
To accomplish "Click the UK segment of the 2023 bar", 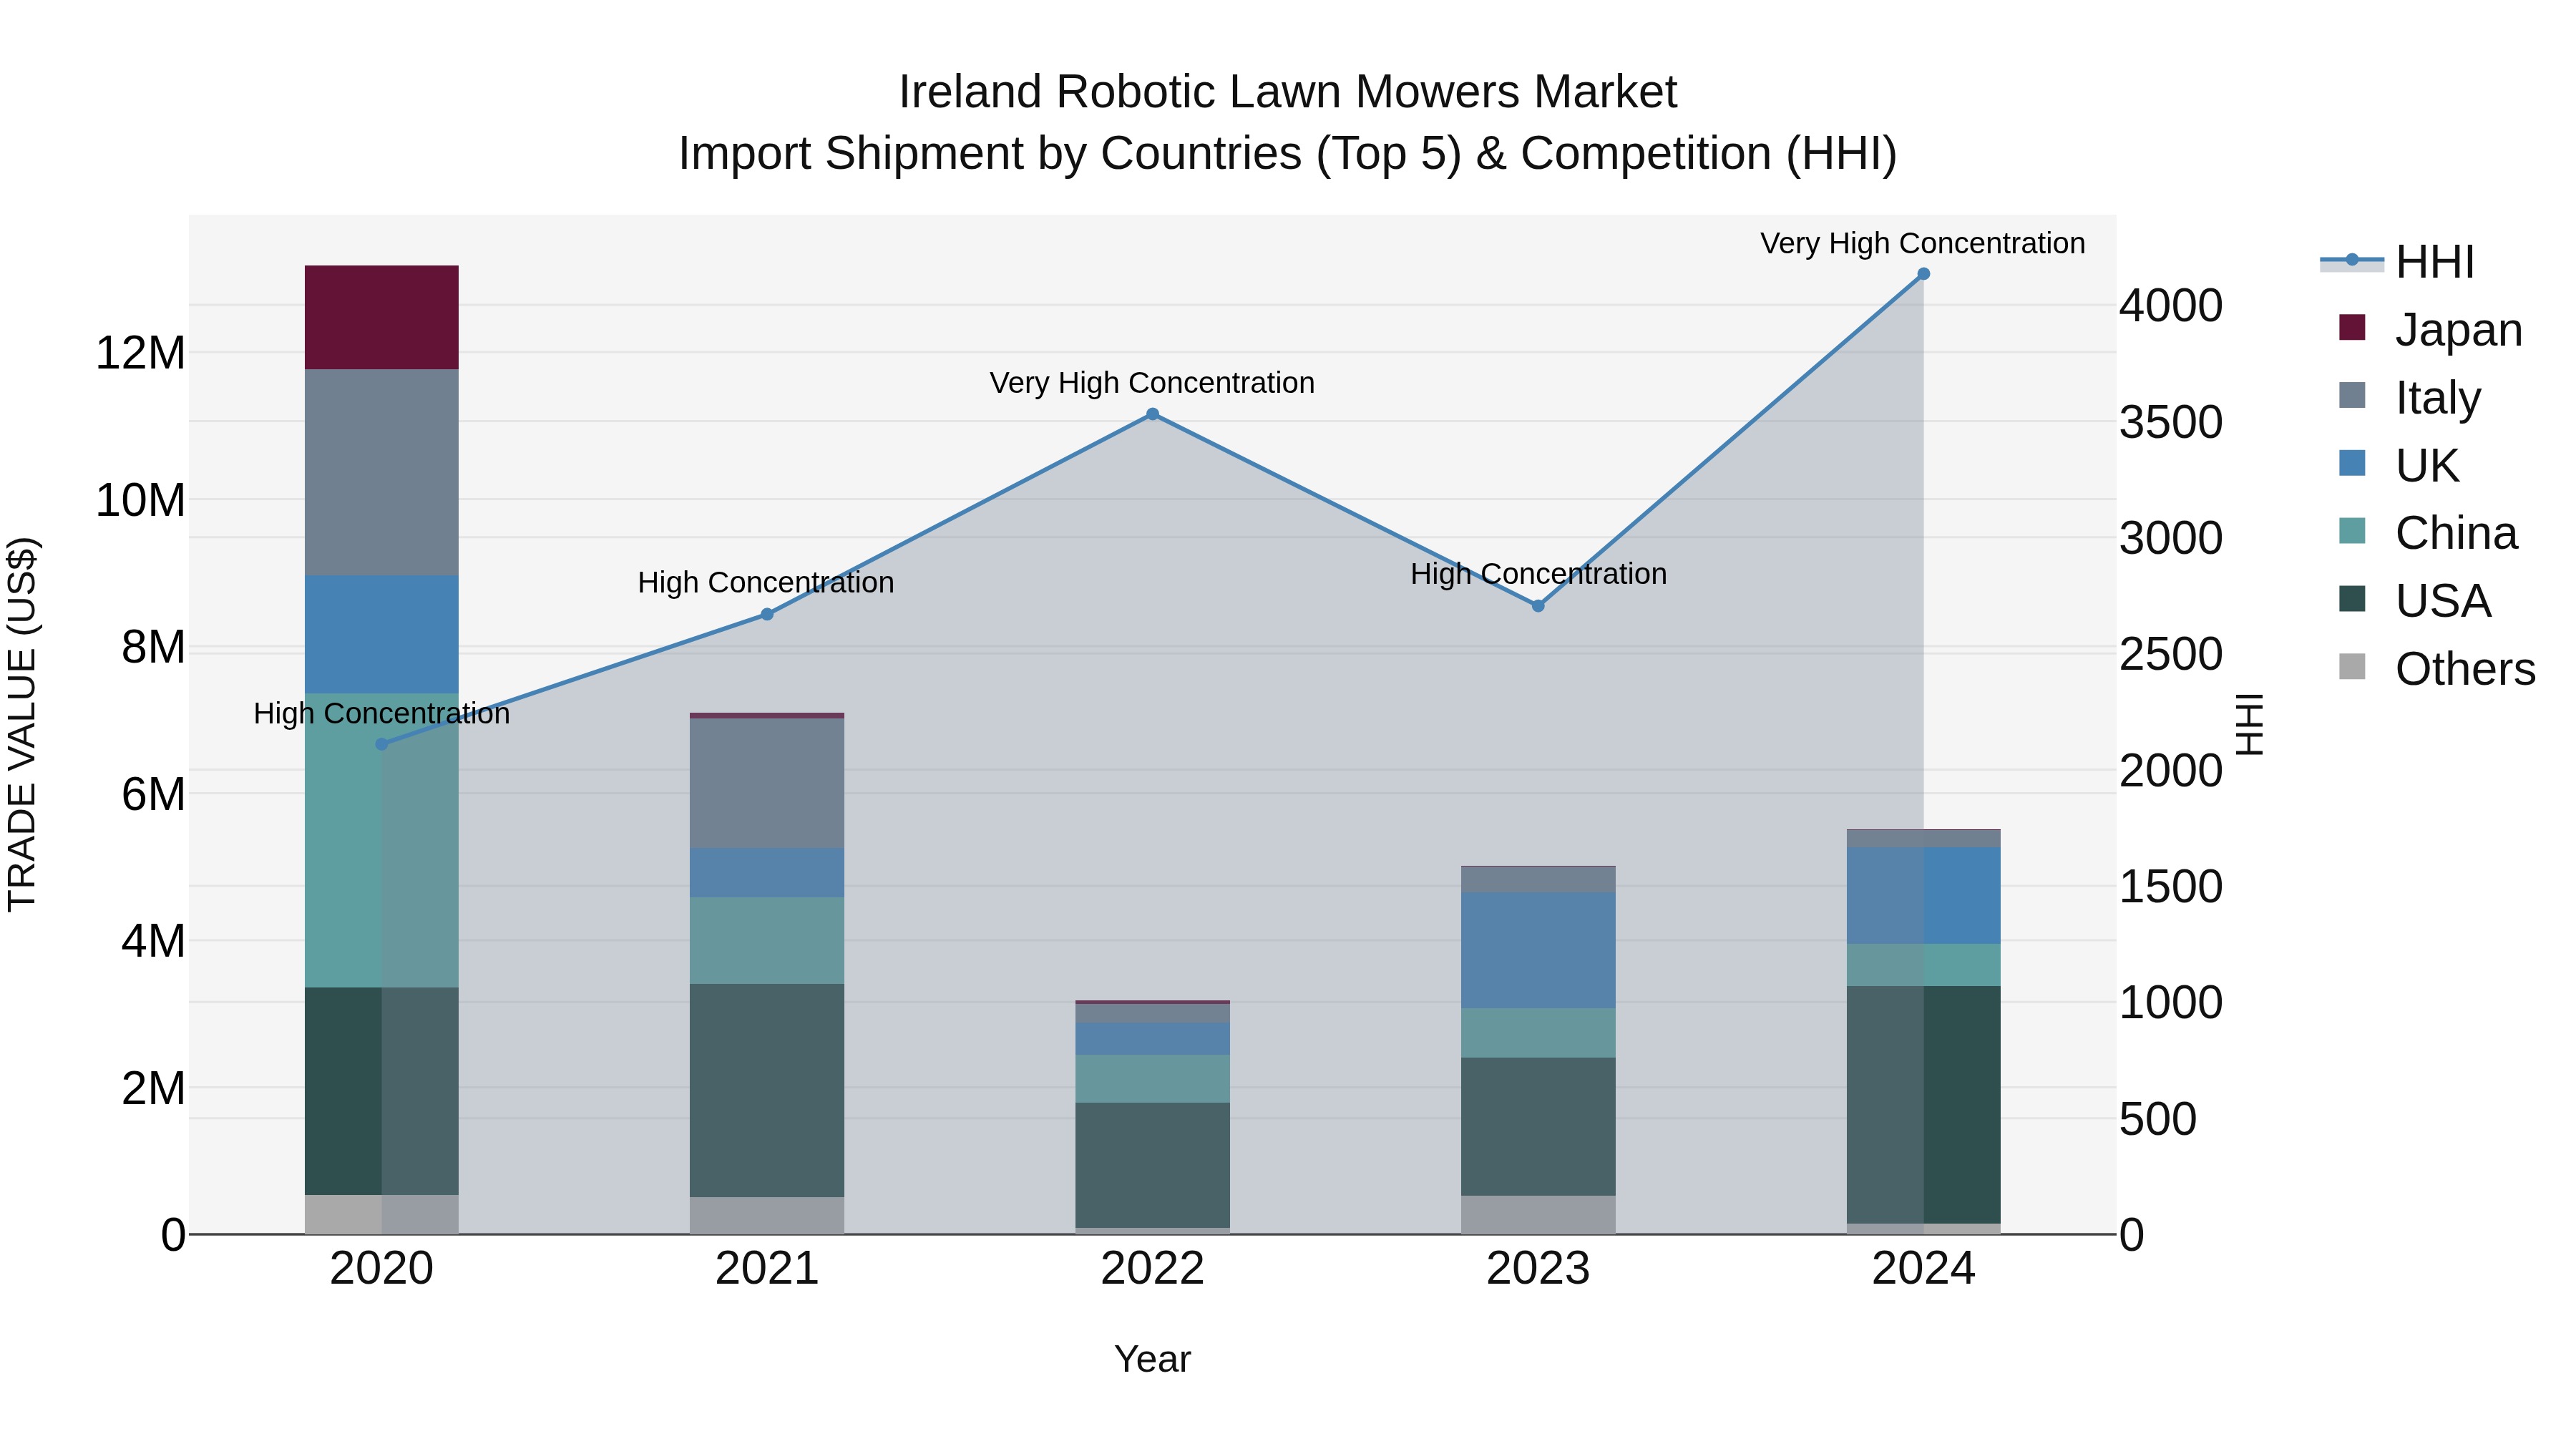I will pos(1538,951).
